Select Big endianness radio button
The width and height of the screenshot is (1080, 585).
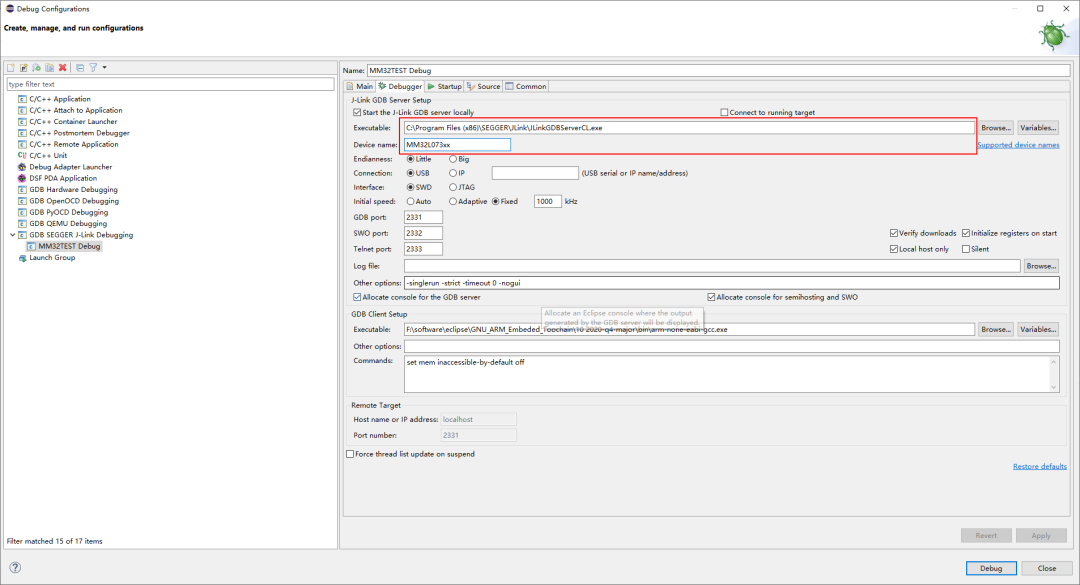click(x=453, y=159)
